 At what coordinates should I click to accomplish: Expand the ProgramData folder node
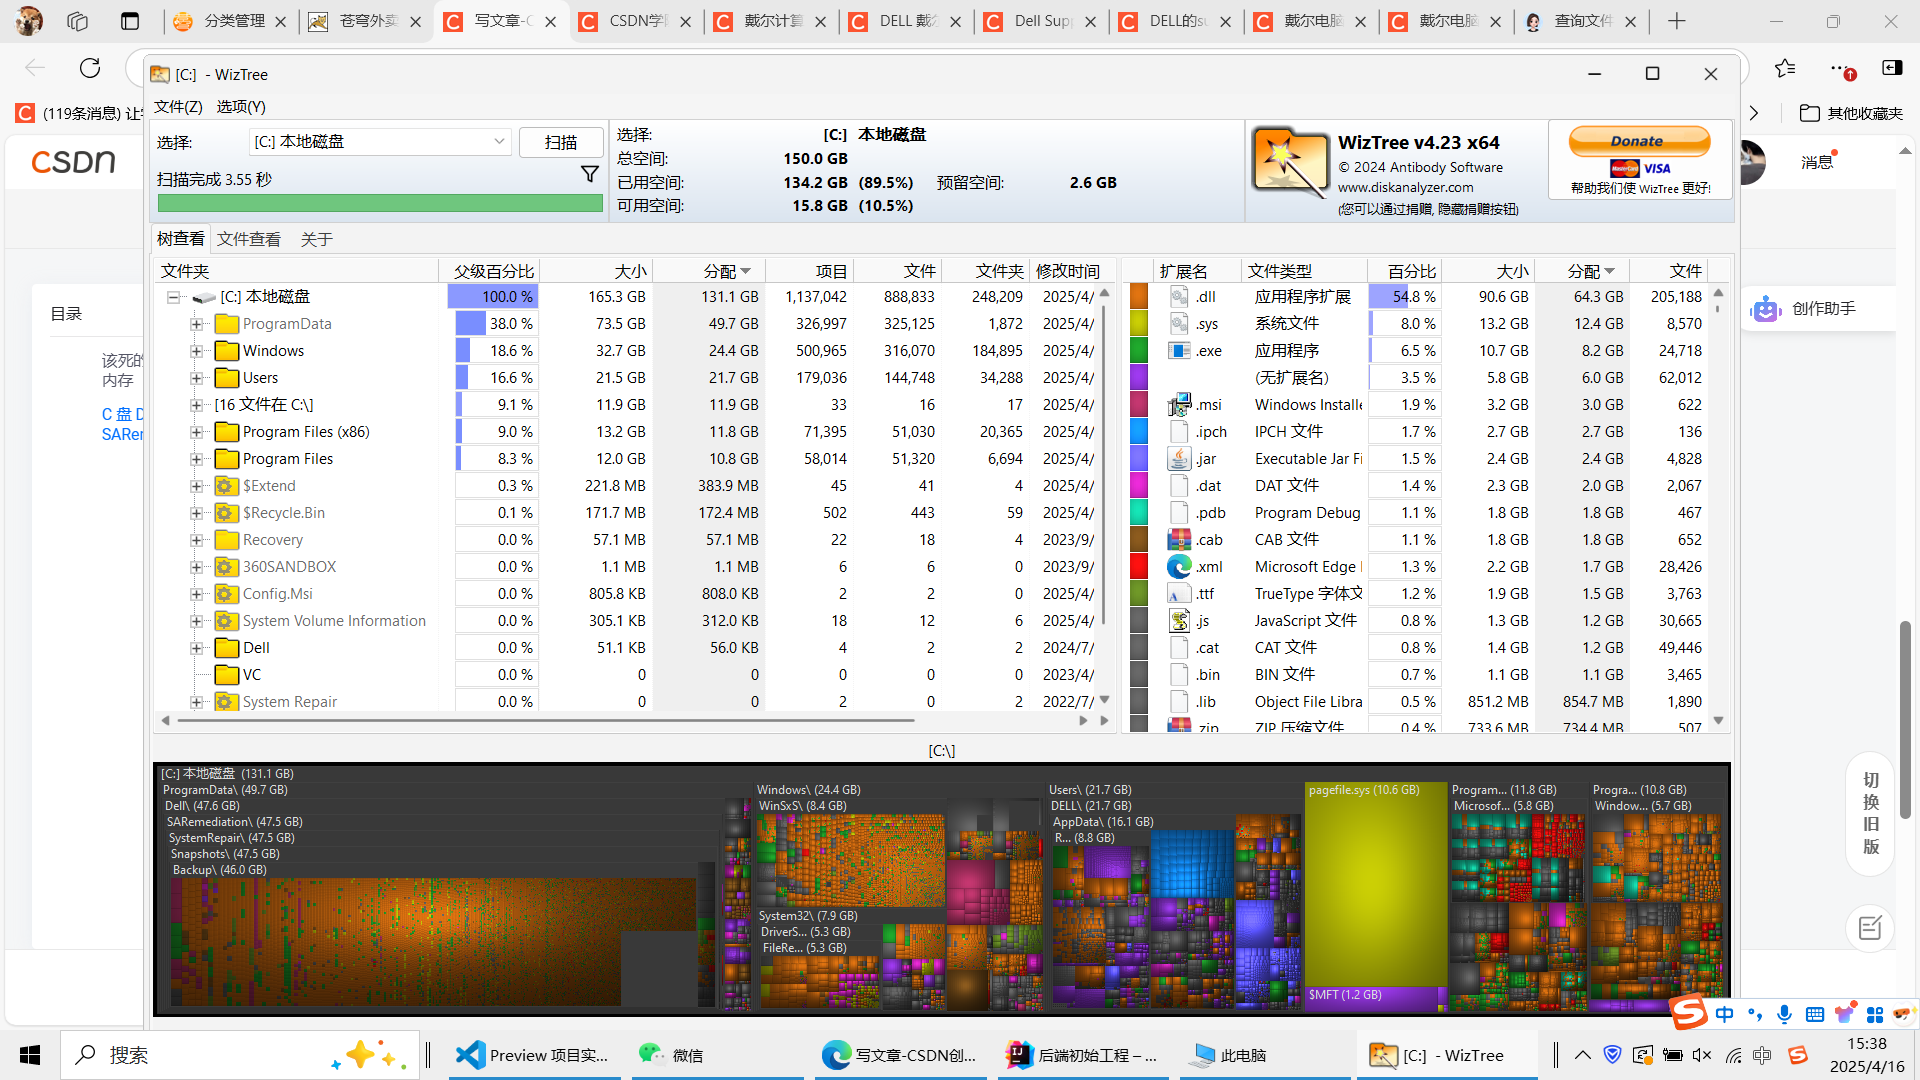[x=197, y=324]
